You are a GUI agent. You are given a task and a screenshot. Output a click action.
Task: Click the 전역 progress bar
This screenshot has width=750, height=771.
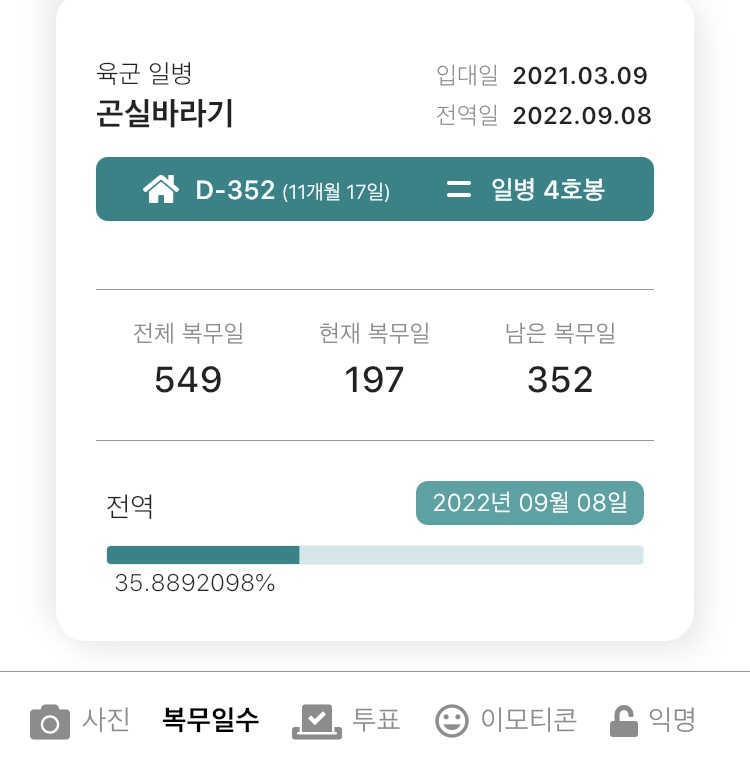point(375,555)
